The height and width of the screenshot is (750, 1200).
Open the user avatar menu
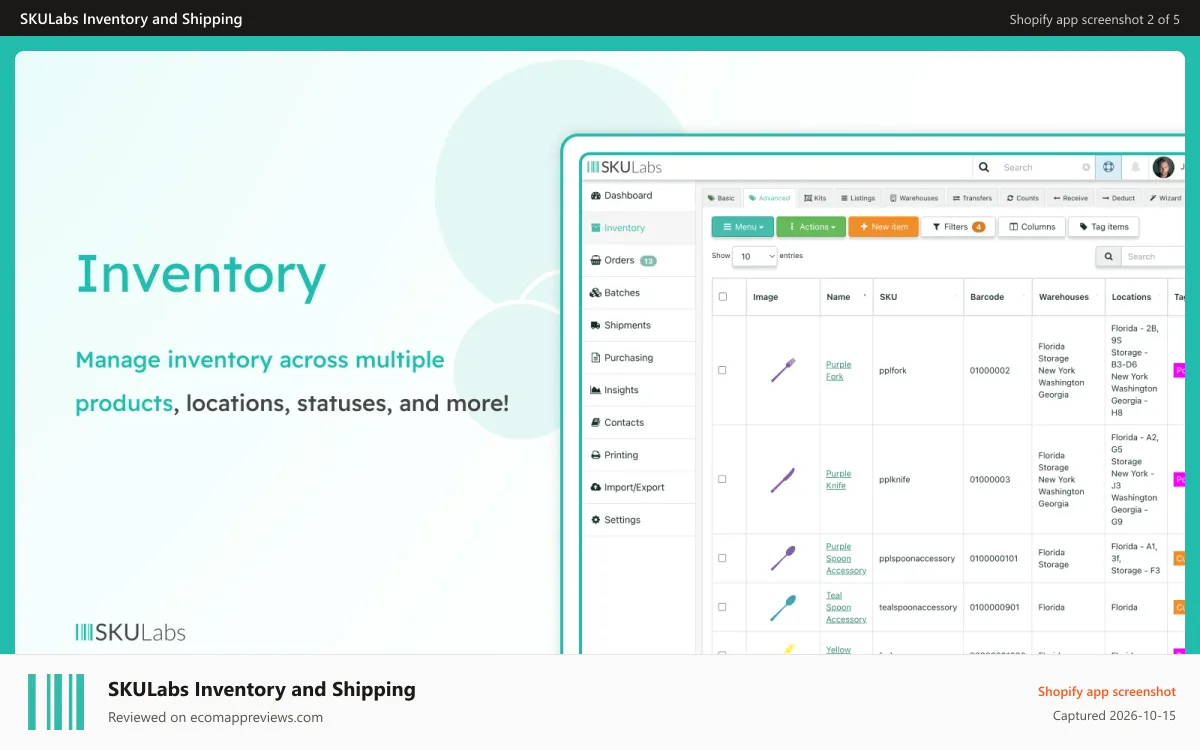pos(1163,167)
